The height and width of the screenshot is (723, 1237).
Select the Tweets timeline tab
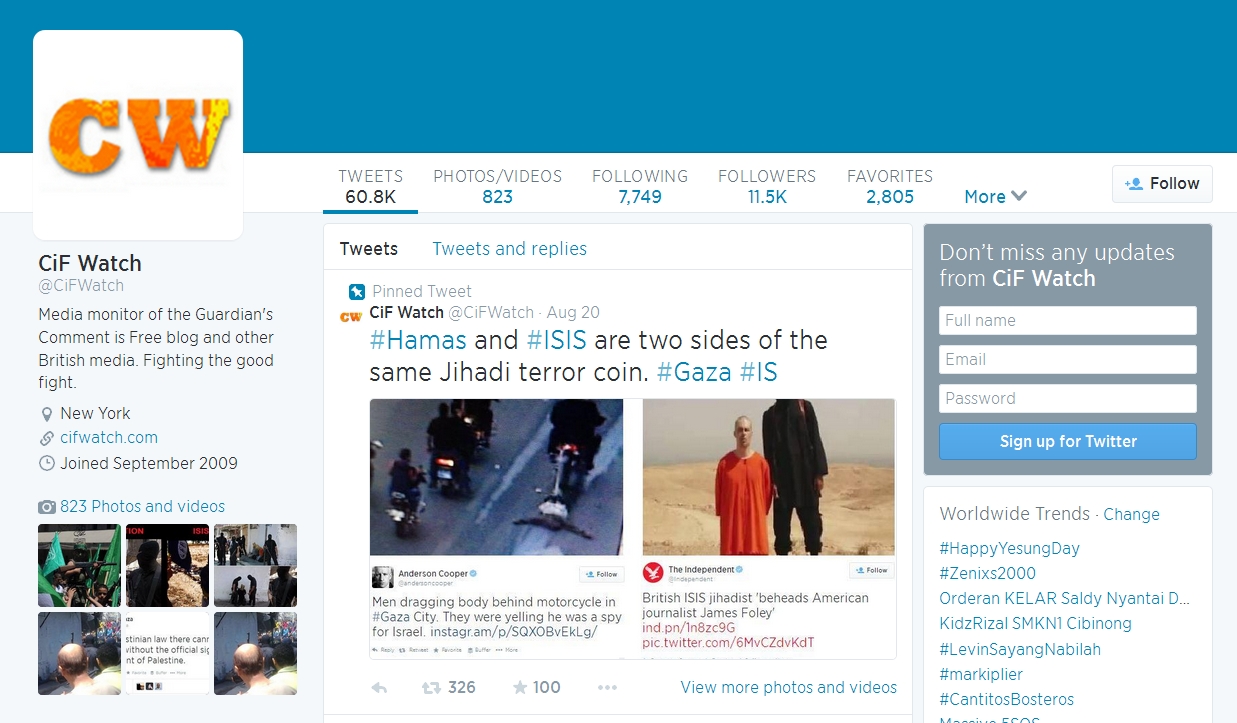368,249
